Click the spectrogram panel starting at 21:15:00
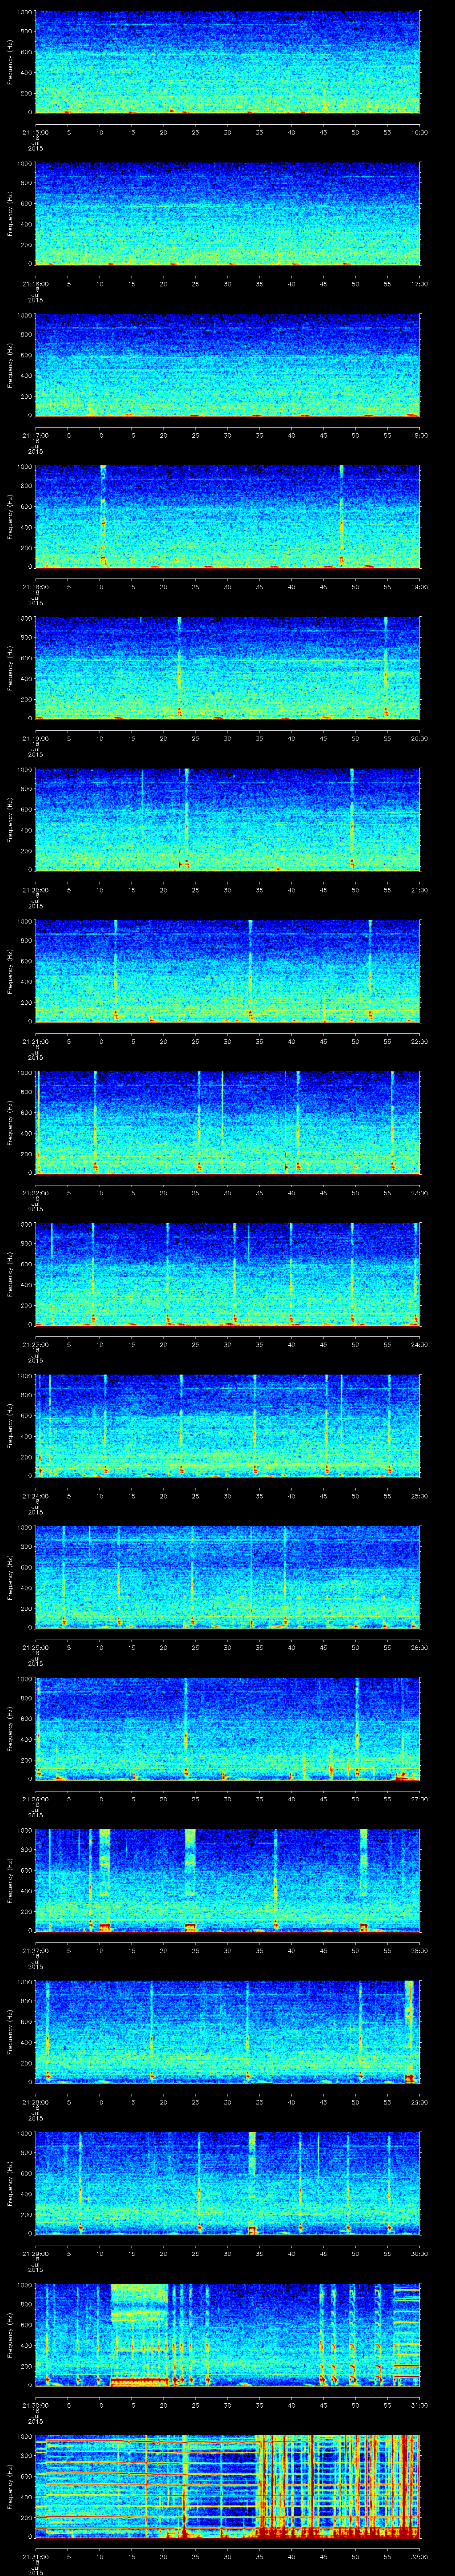This screenshot has width=455, height=2576. click(x=228, y=62)
